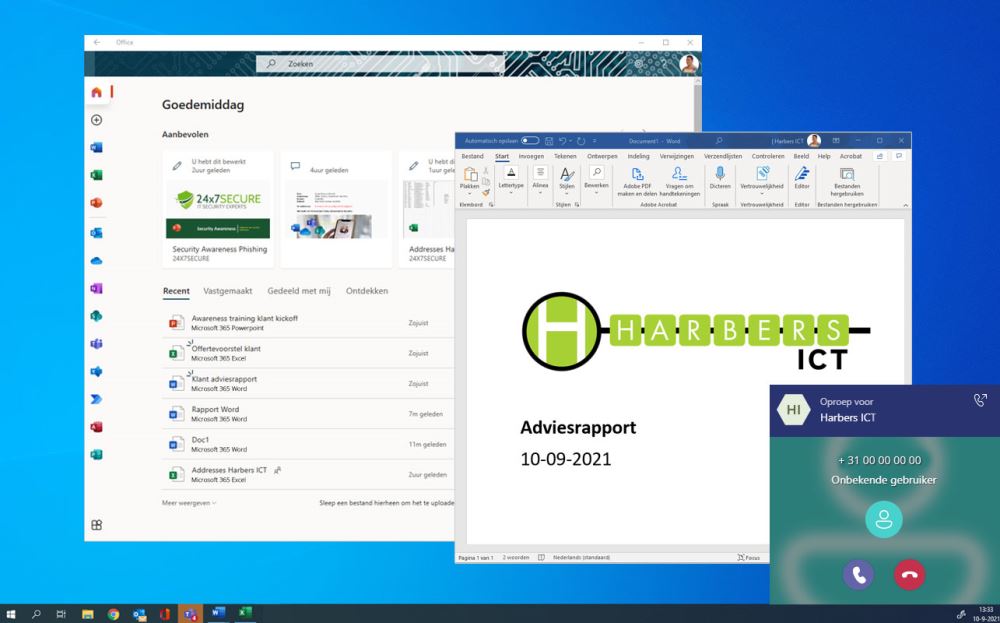Open Chrome from the taskbar

tap(114, 614)
